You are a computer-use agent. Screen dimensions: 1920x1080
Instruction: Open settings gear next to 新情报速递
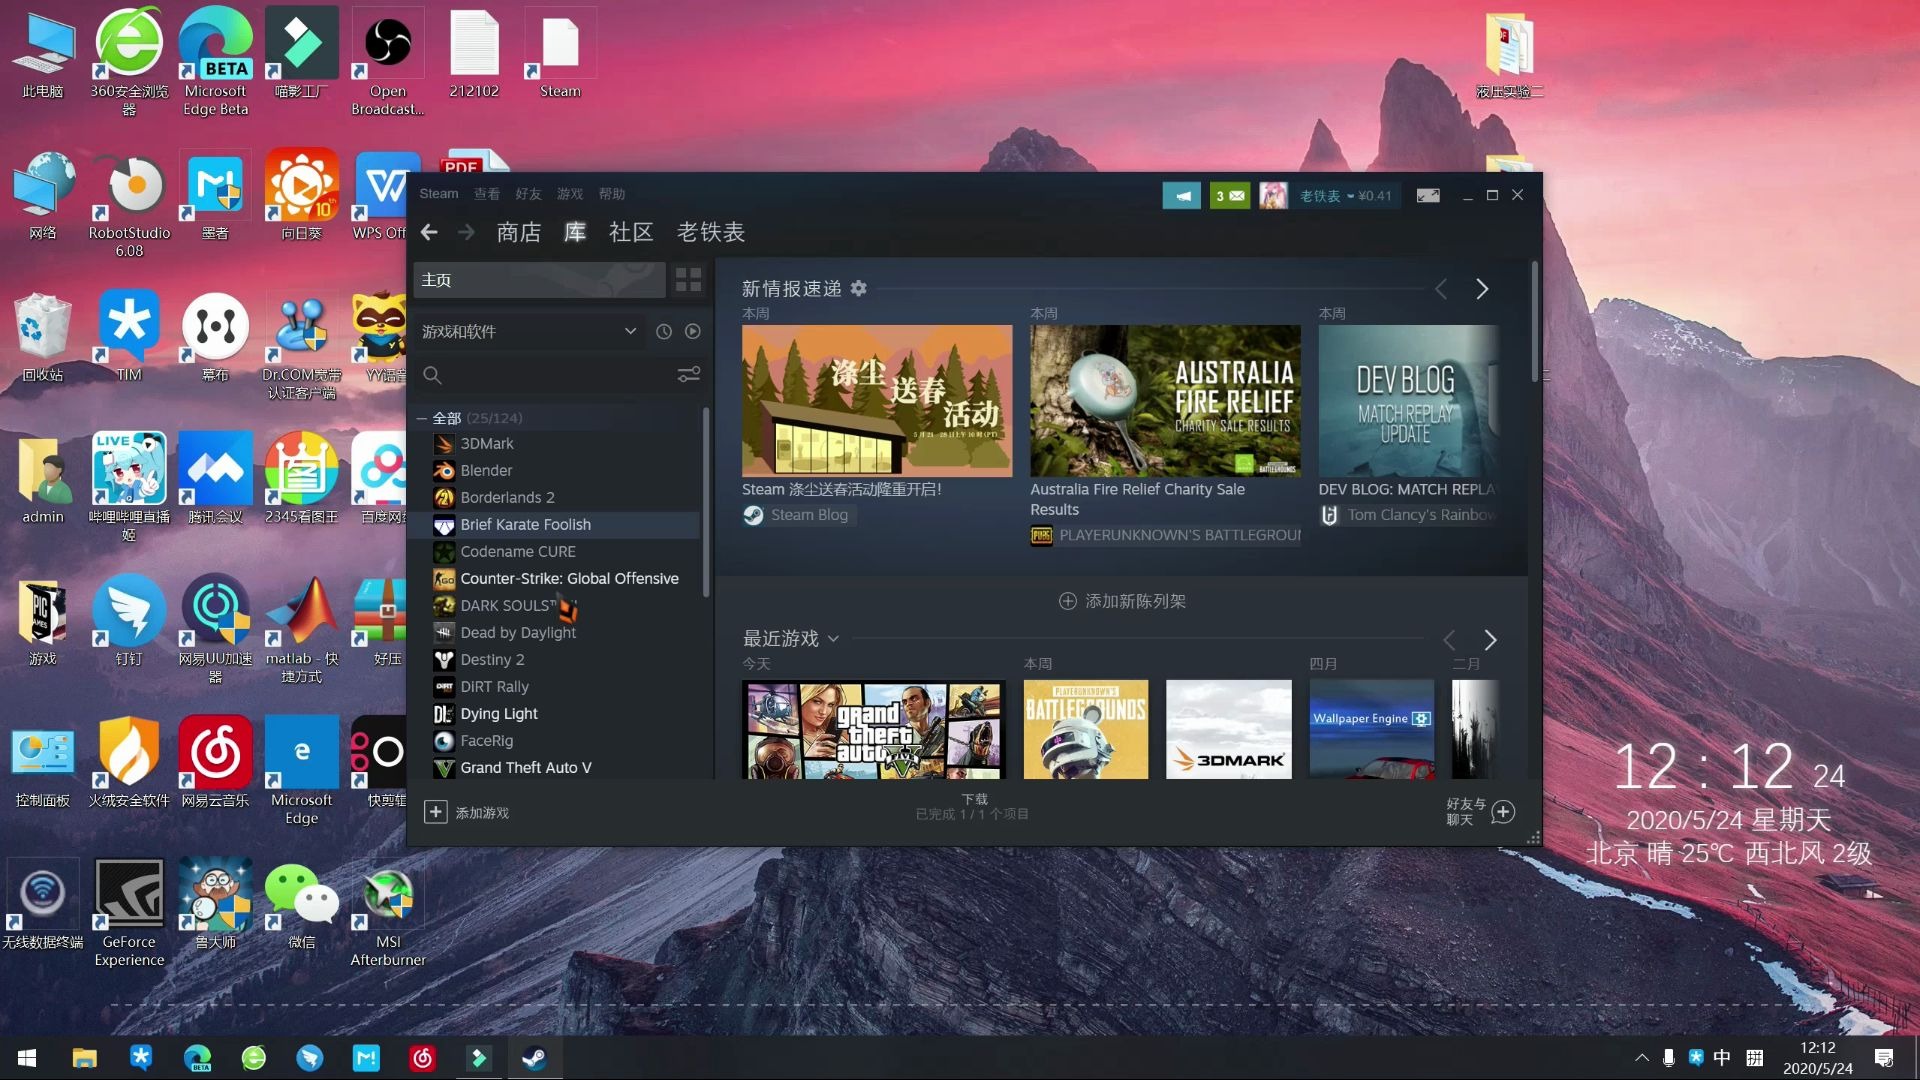pyautogui.click(x=858, y=288)
